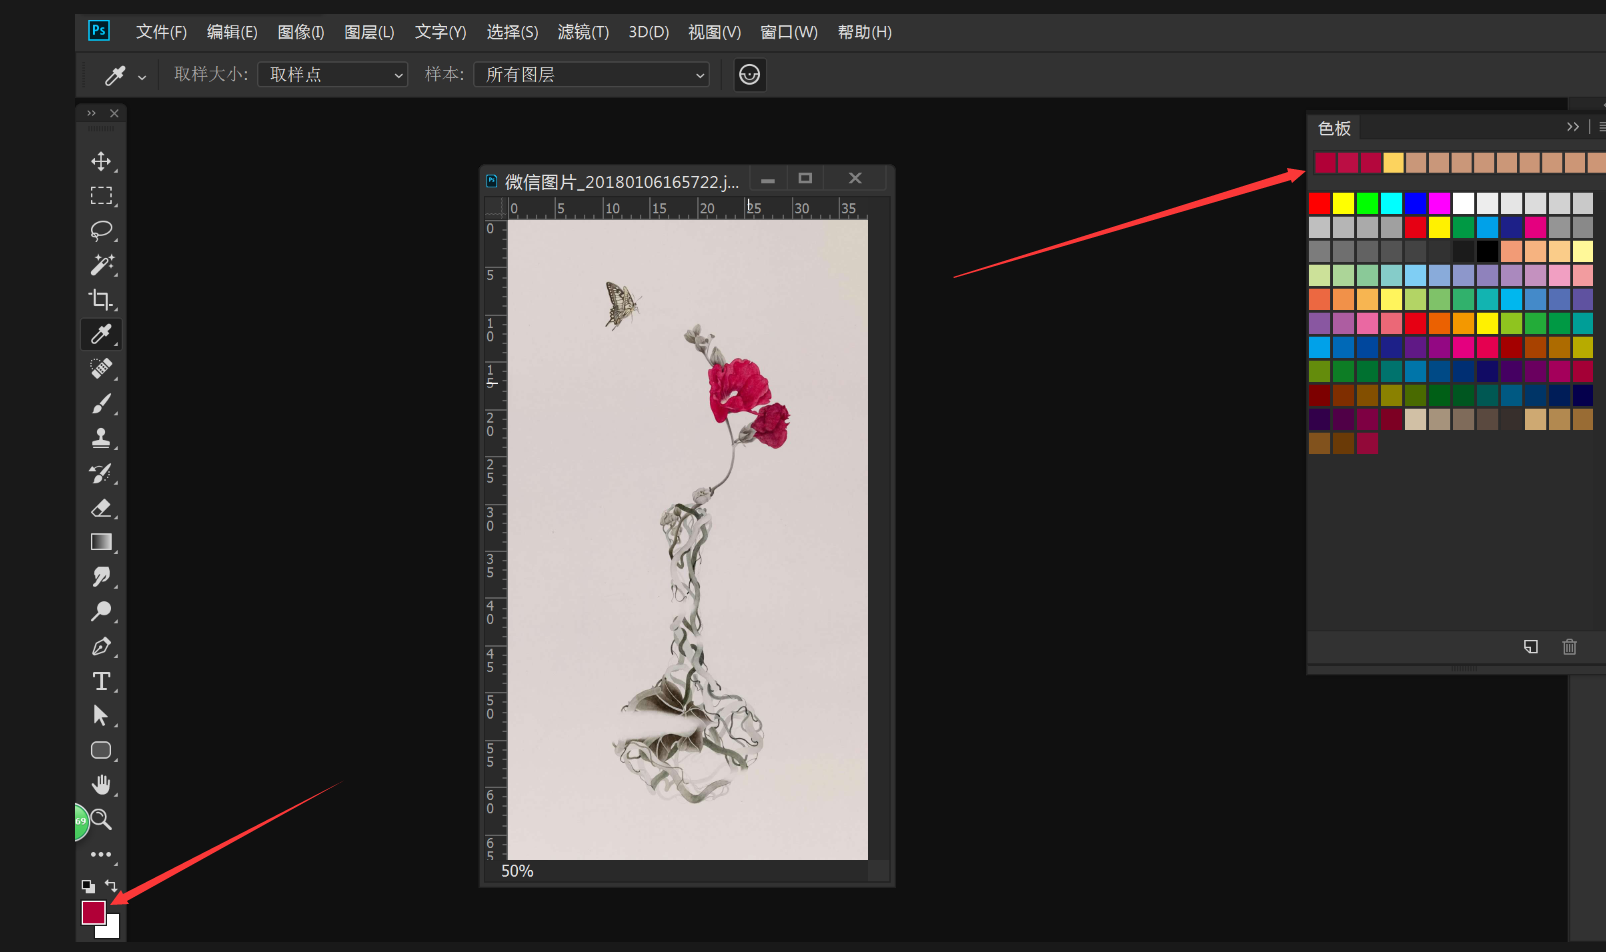Maximize the document window
Viewport: 1606px width, 952px height.
pos(805,178)
